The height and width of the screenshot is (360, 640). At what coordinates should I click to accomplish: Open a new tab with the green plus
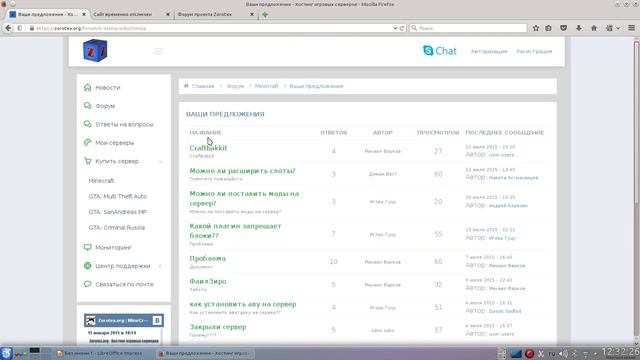265,14
